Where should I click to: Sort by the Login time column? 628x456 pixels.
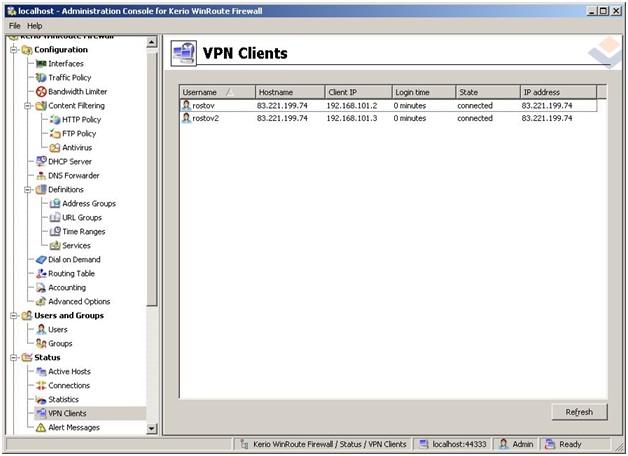(x=424, y=92)
